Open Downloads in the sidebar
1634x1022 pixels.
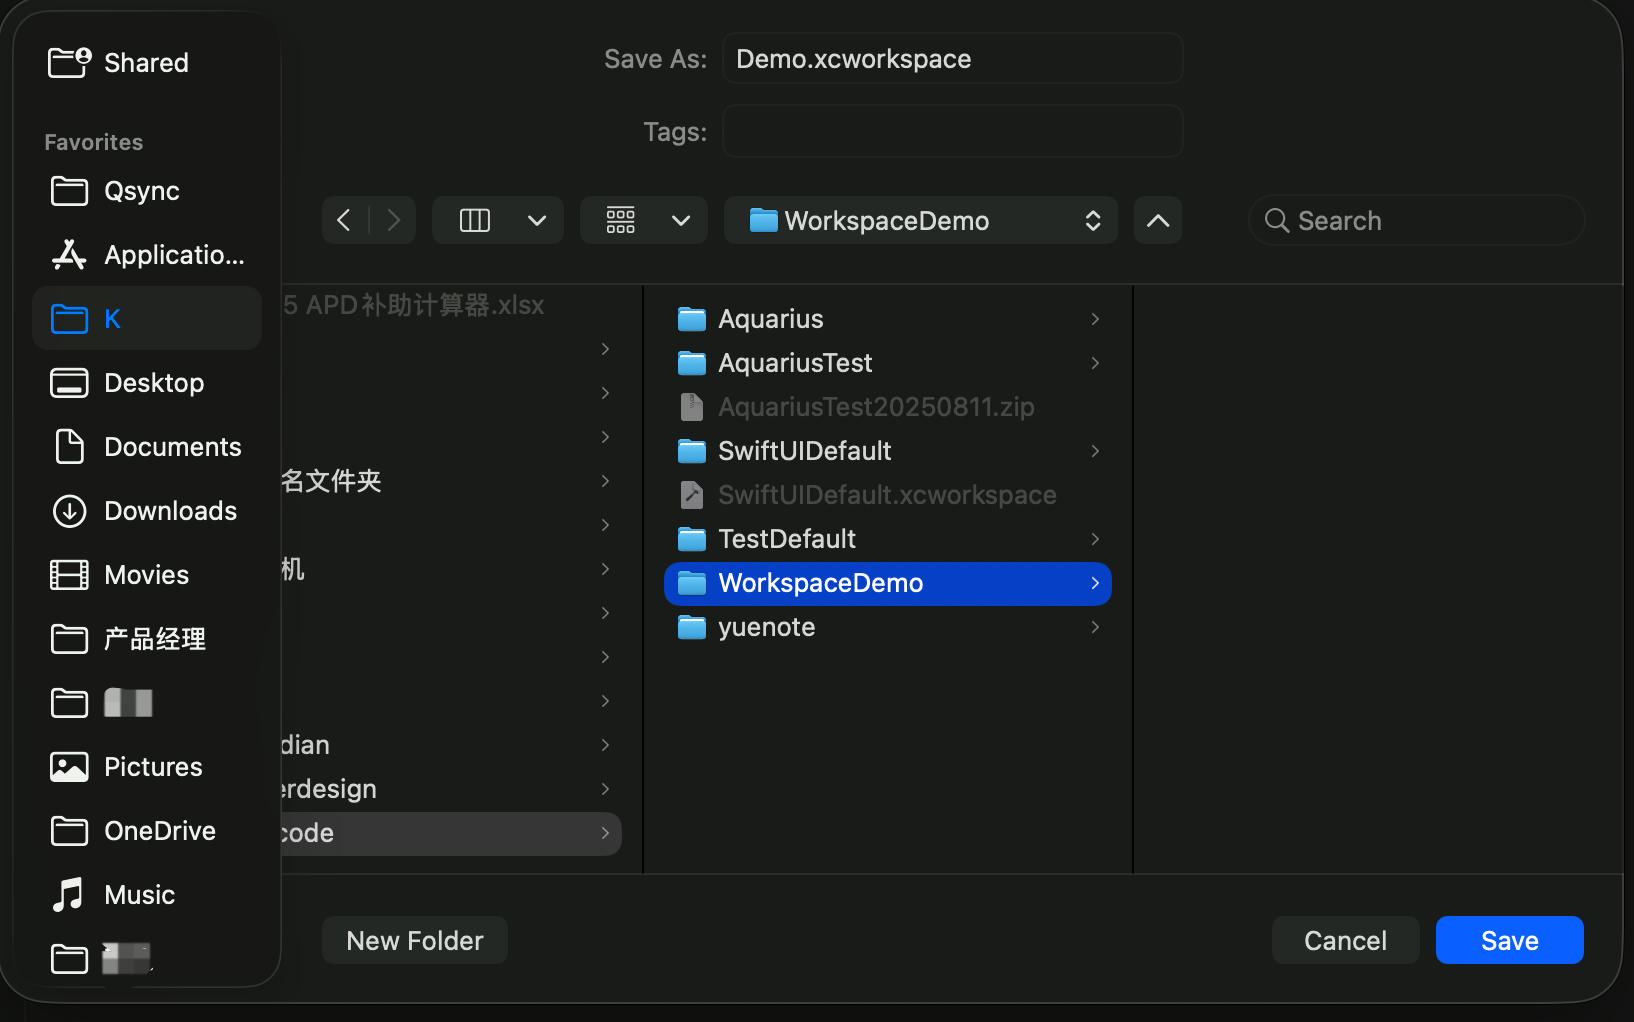[x=170, y=511]
